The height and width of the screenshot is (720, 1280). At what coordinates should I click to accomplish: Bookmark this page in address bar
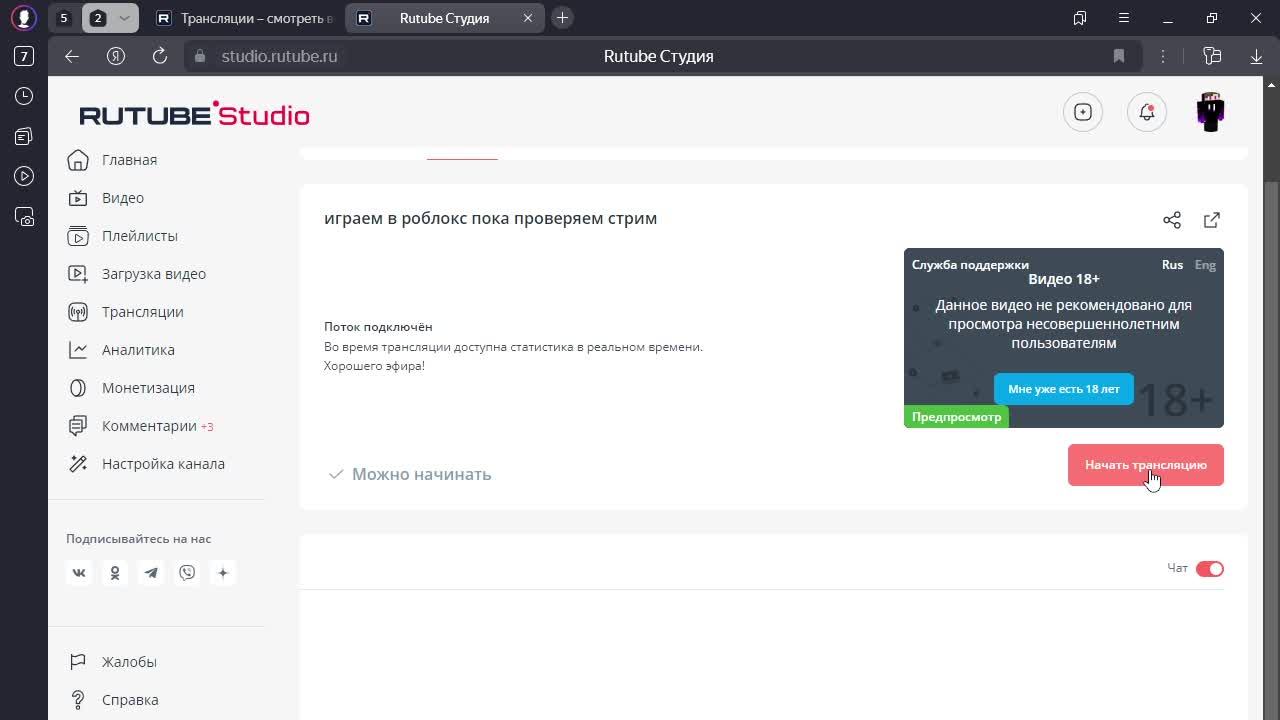coord(1119,56)
